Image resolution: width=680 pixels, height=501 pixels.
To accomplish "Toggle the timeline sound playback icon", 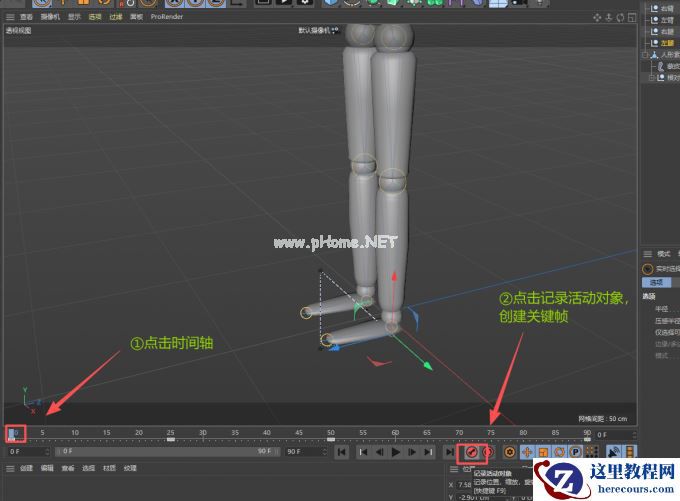I will click(613, 452).
